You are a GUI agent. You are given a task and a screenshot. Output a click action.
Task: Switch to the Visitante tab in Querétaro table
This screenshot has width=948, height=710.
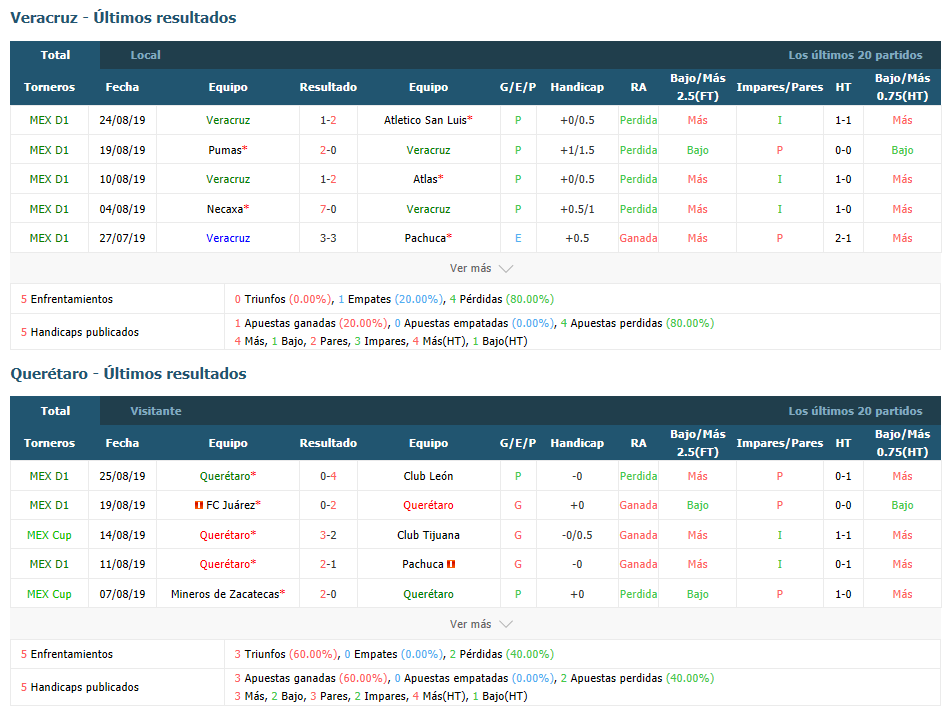pyautogui.click(x=155, y=411)
